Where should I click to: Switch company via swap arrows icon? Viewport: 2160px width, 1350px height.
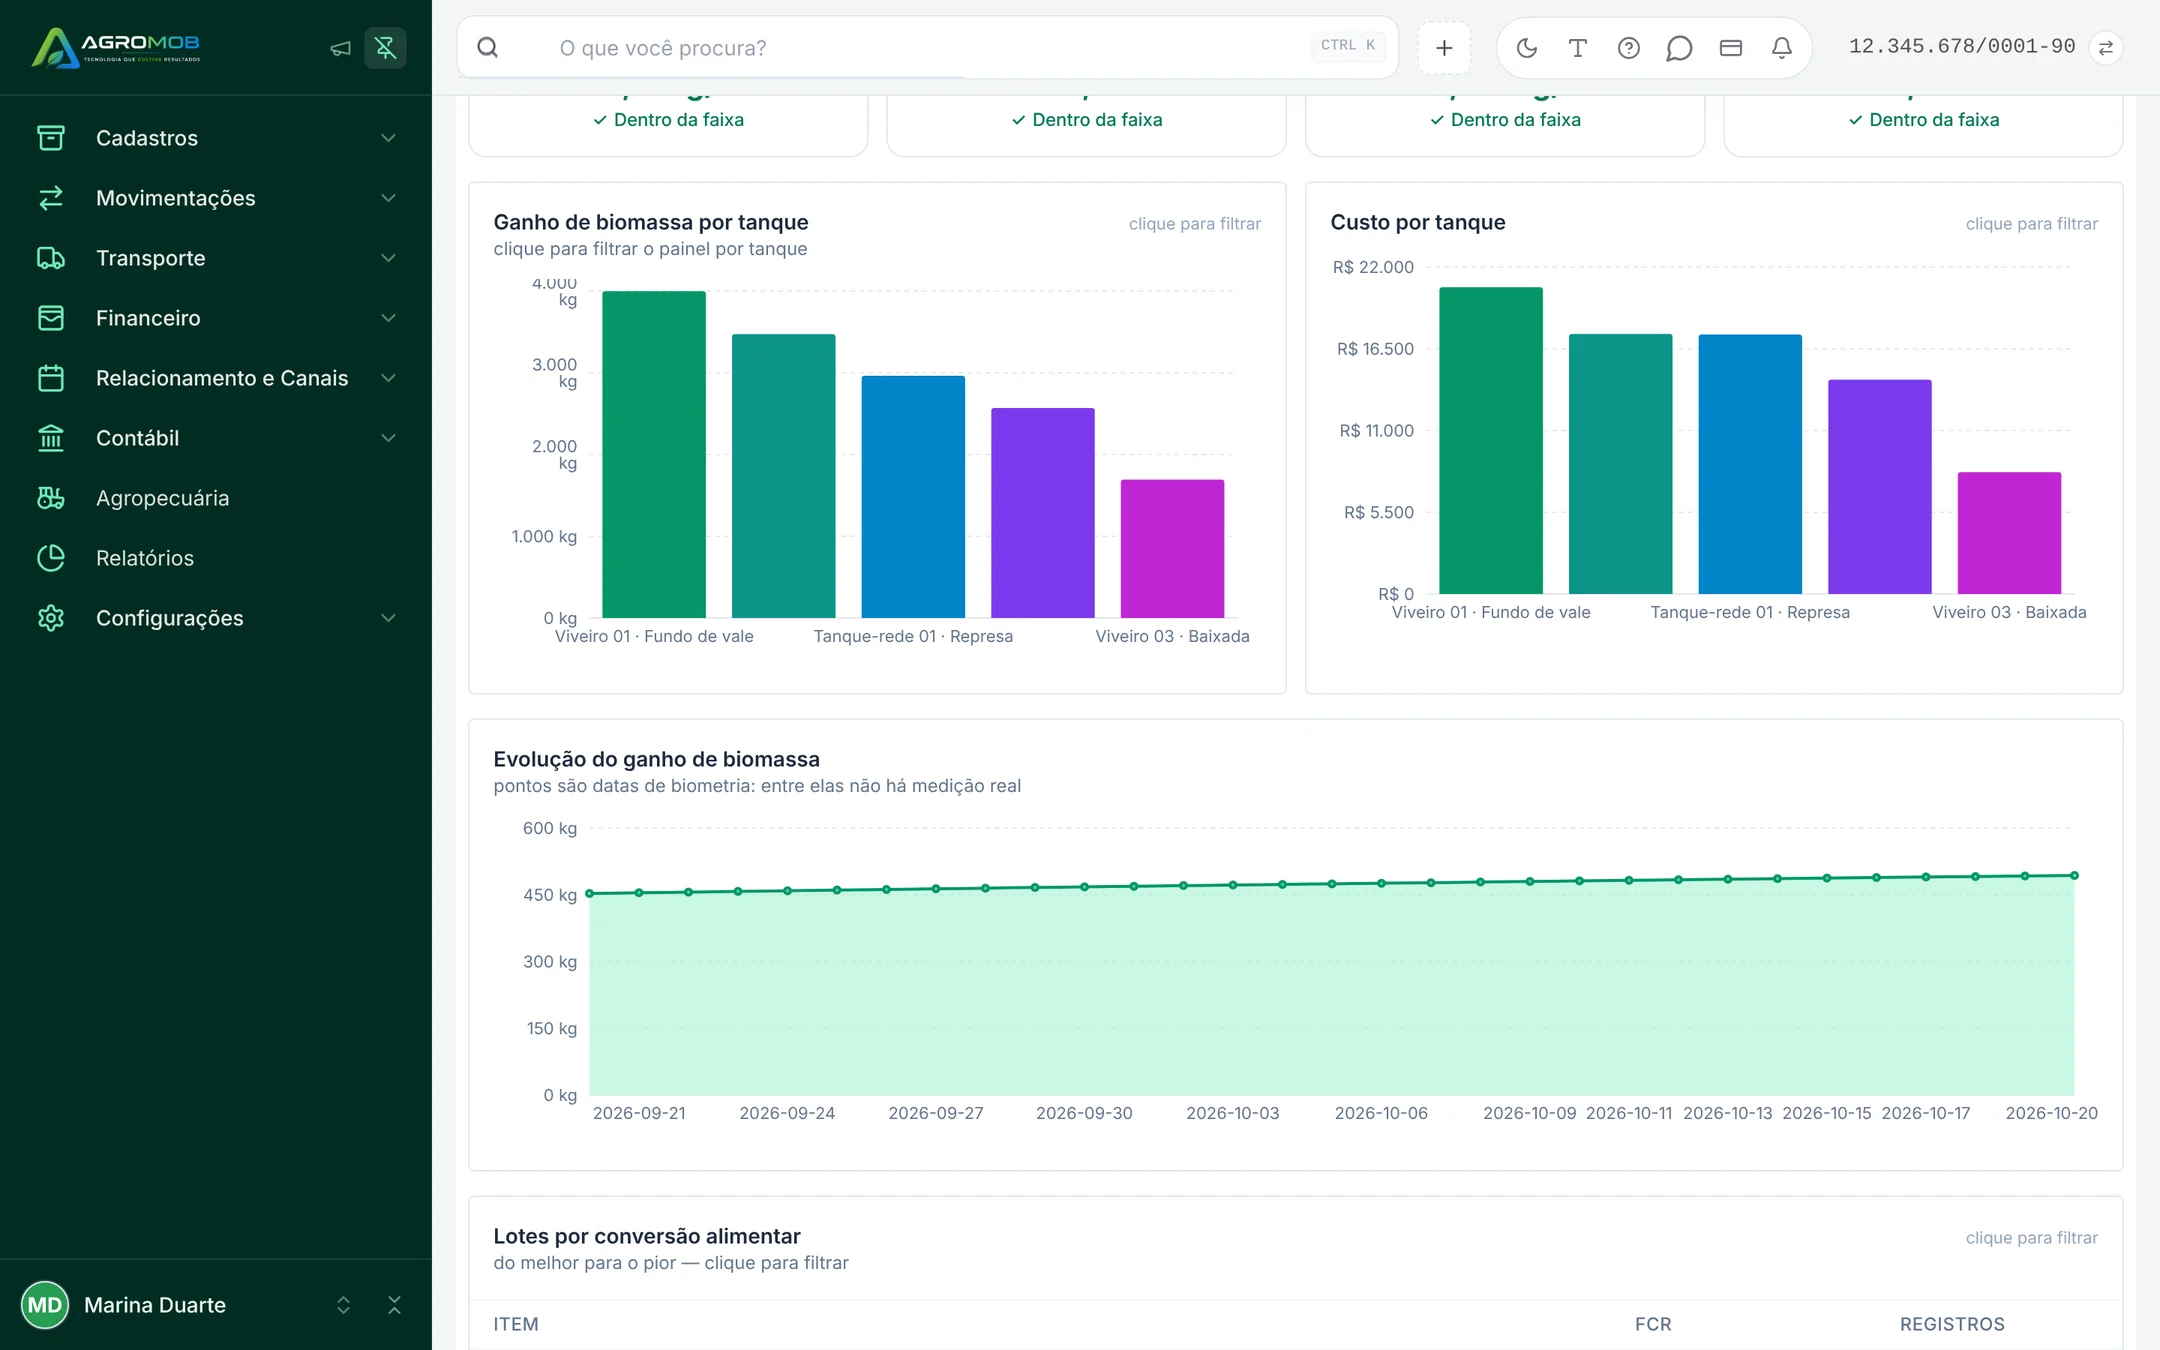tap(2106, 48)
